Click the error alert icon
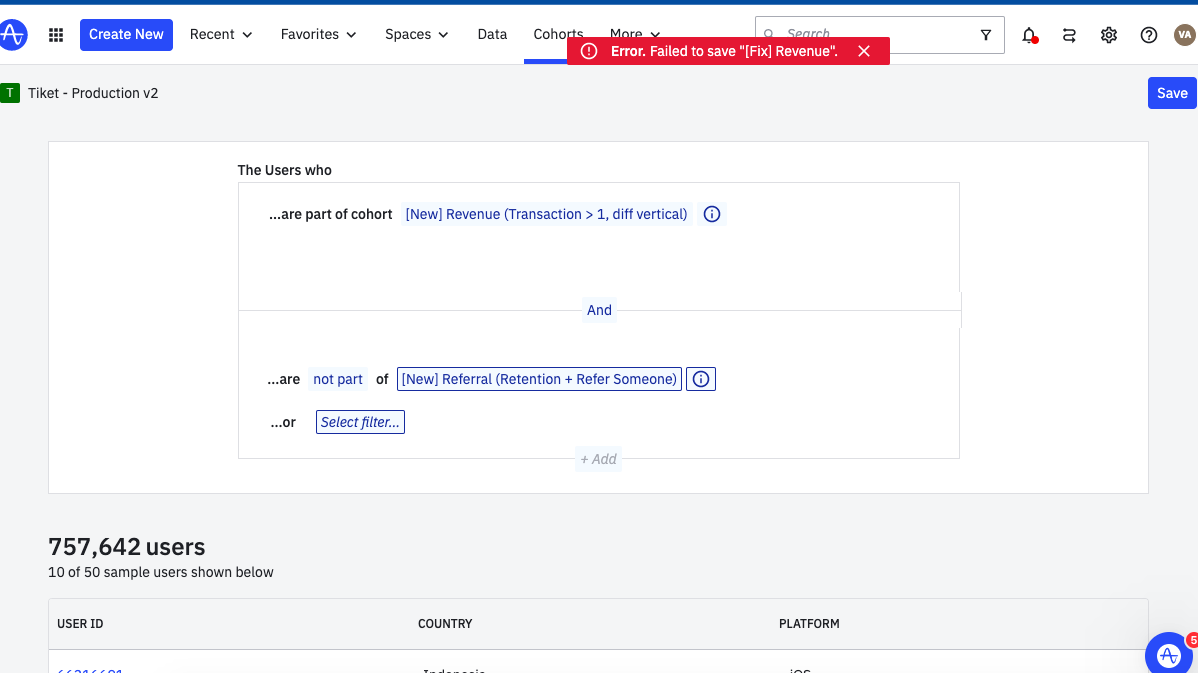Viewport: 1198px width, 673px height. coord(589,51)
